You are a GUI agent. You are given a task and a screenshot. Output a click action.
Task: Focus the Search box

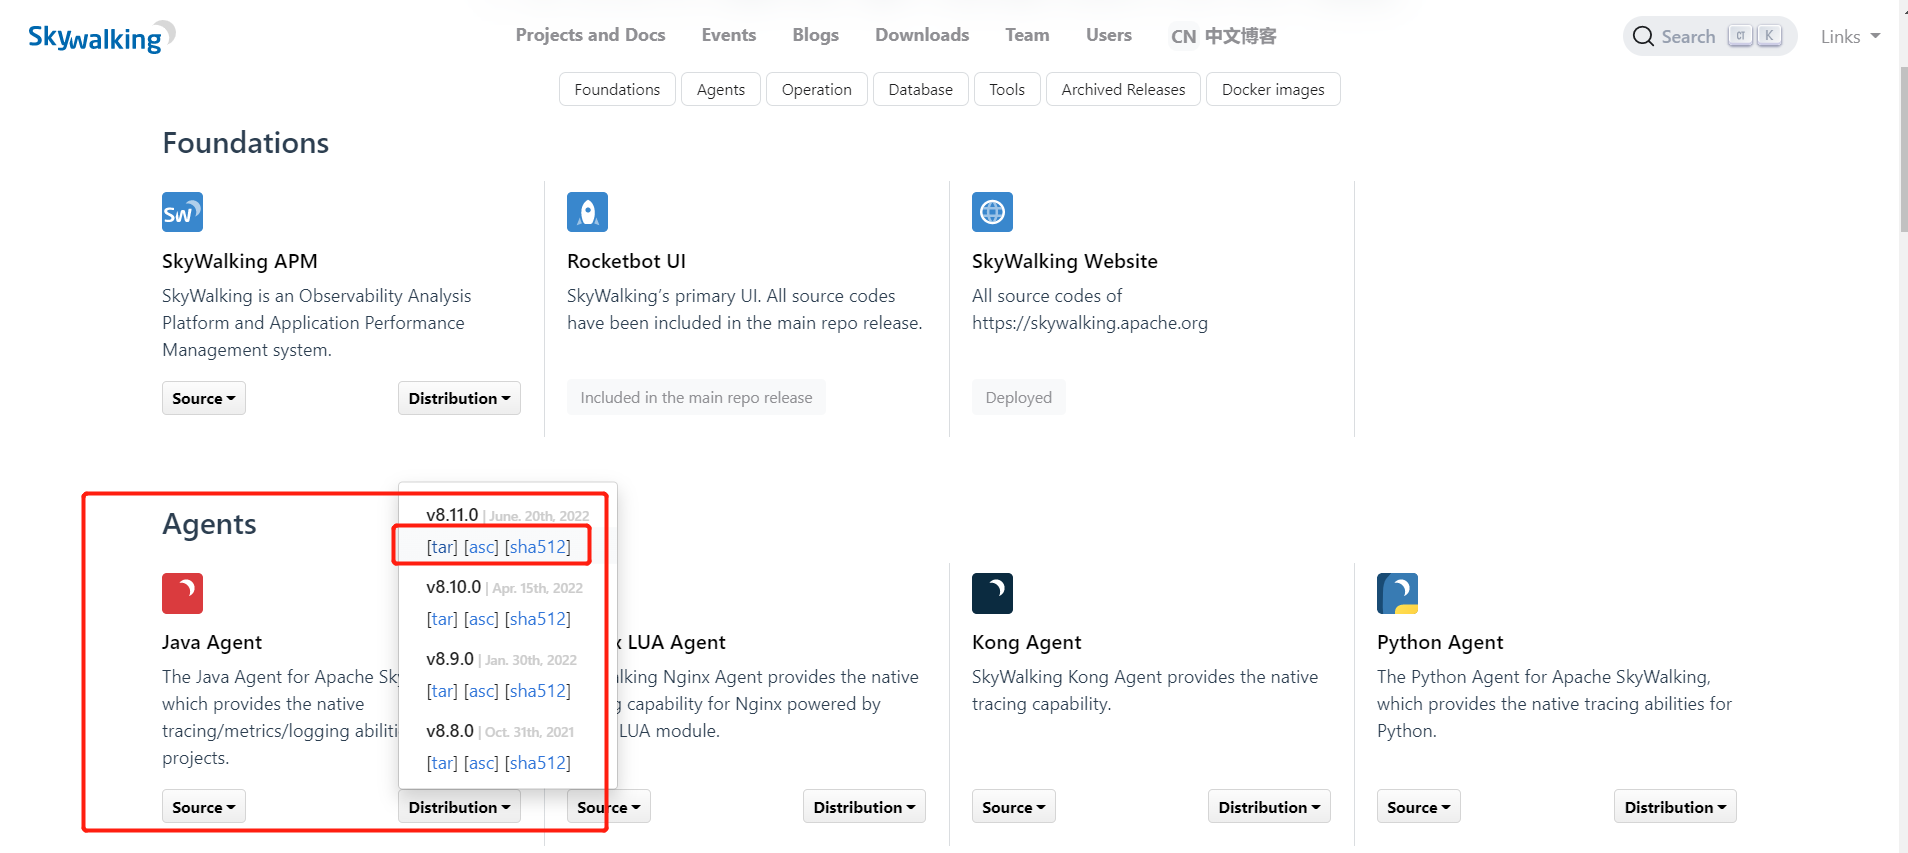1709,36
